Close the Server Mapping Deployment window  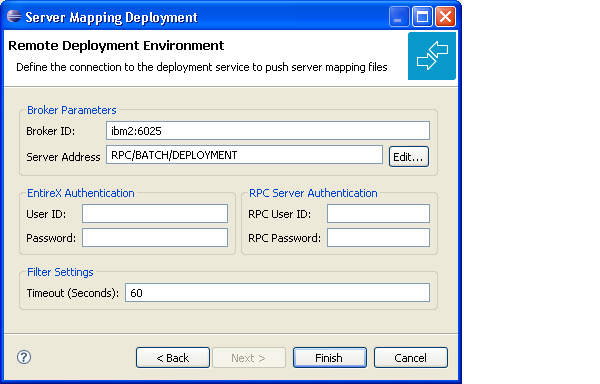tap(445, 16)
